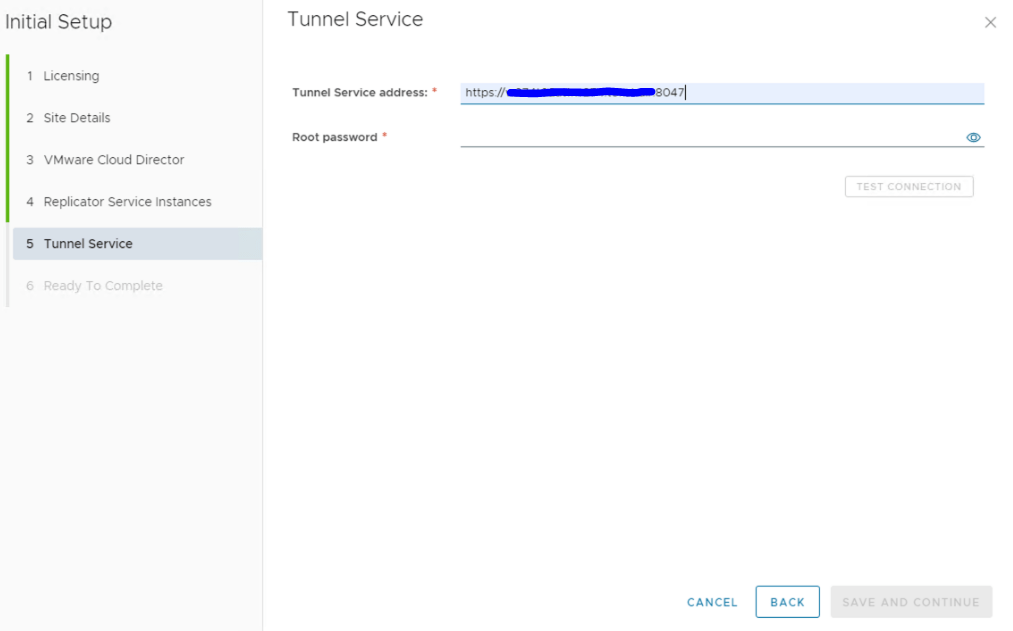Image resolution: width=1013 pixels, height=631 pixels.
Task: Click into the Root password field
Action: [x=710, y=137]
